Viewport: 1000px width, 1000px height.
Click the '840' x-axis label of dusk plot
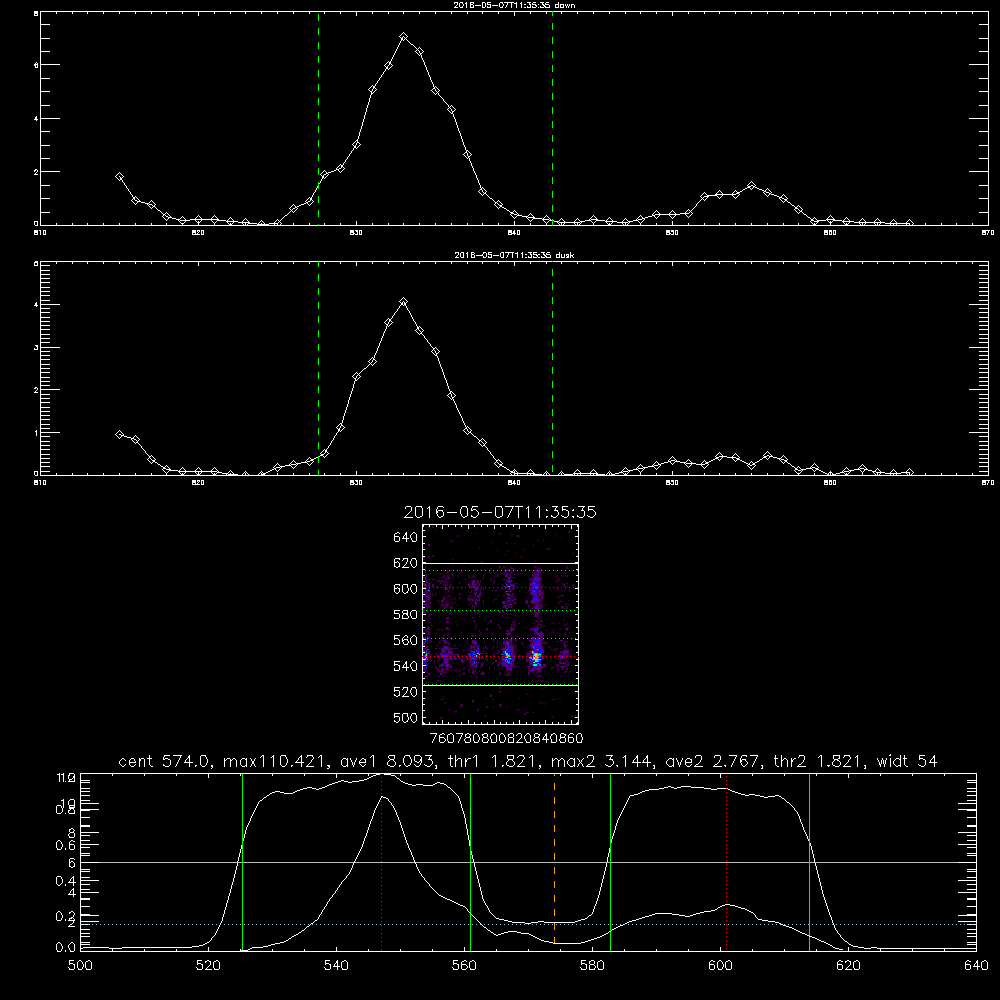coord(514,483)
